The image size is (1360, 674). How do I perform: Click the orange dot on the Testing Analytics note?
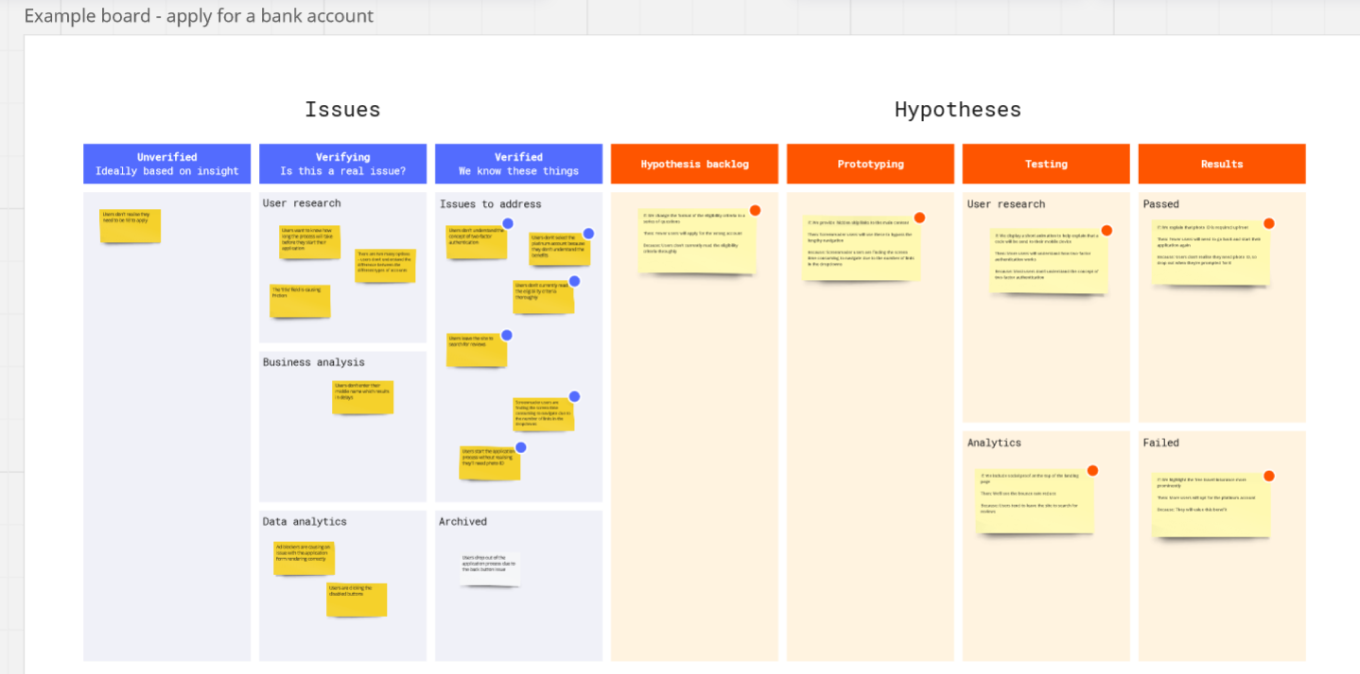coord(1093,471)
